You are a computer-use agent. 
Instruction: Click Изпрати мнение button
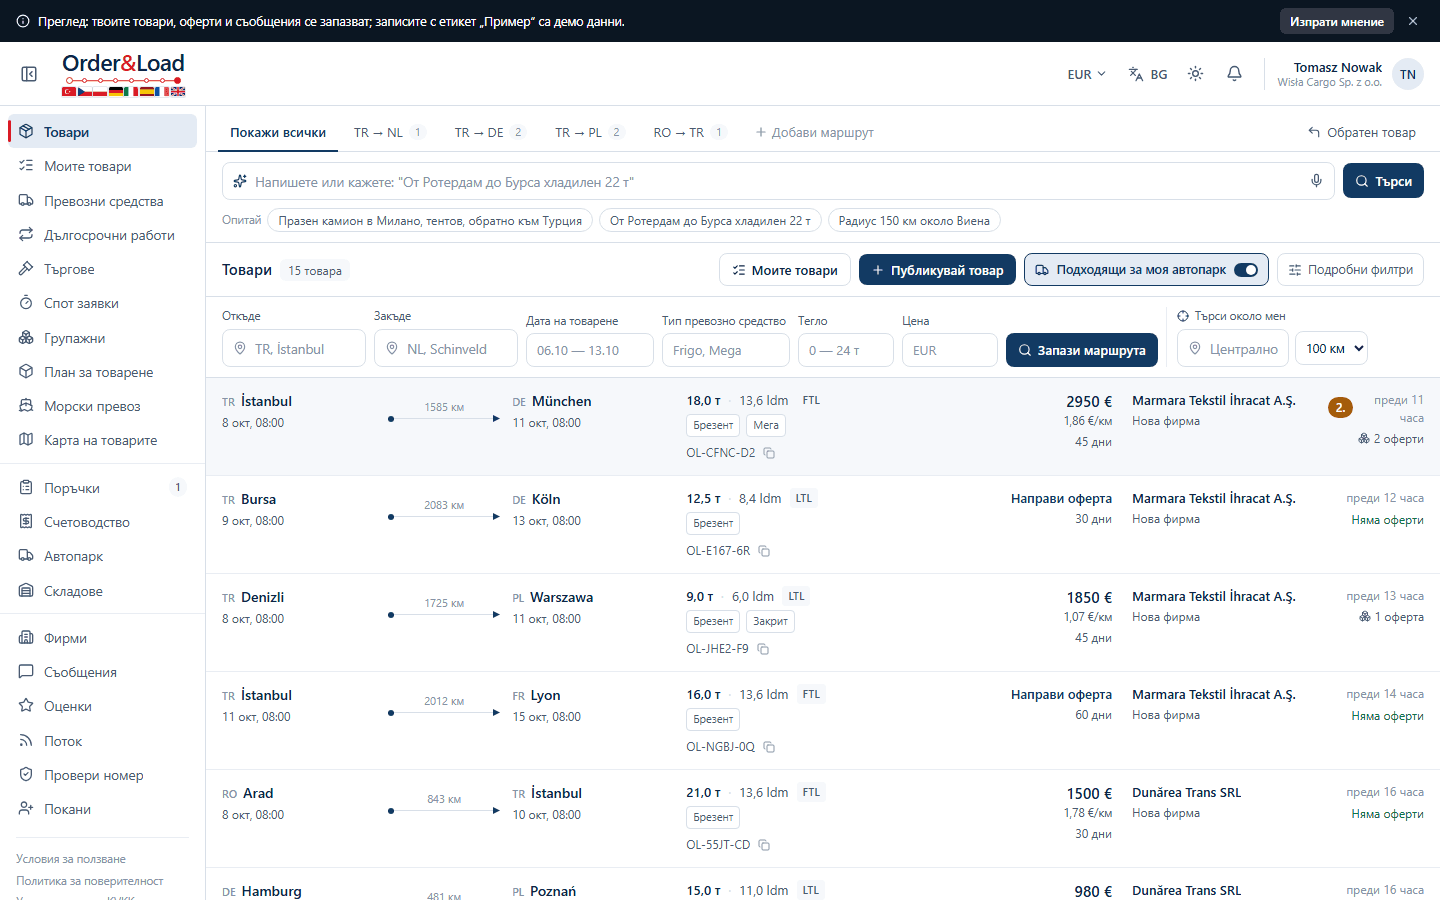point(1336,21)
